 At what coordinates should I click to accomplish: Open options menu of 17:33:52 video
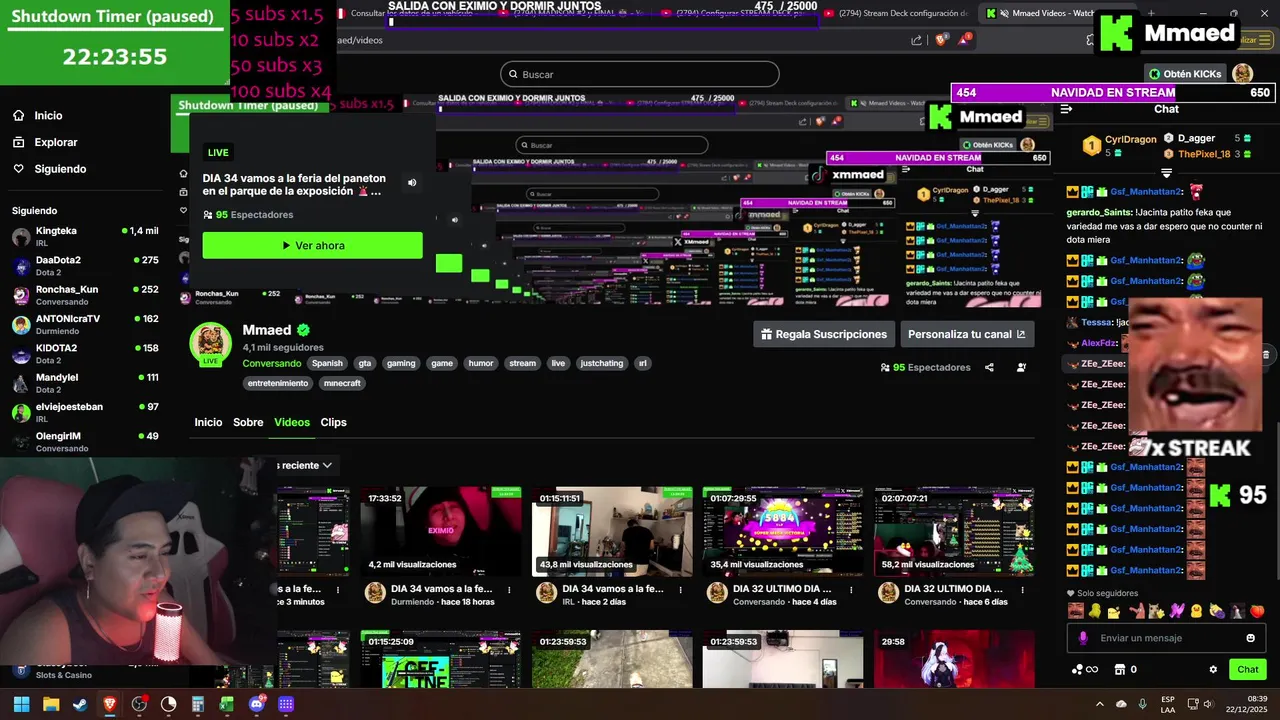(x=510, y=590)
